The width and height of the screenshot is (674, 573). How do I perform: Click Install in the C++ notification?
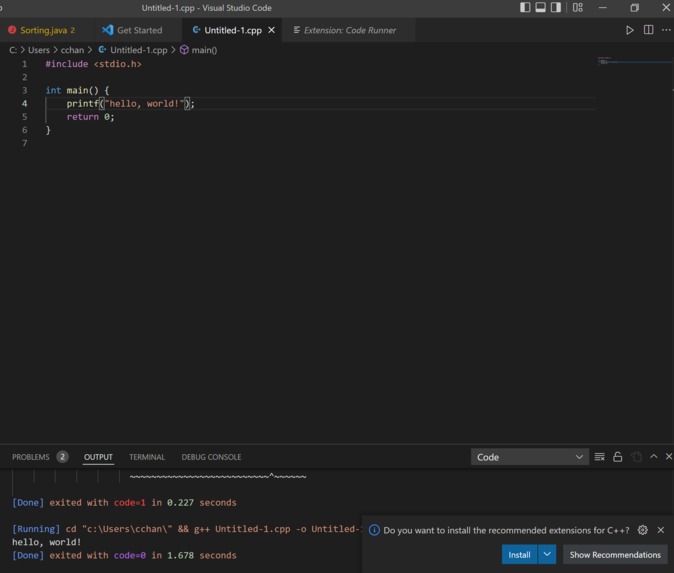pyautogui.click(x=519, y=555)
